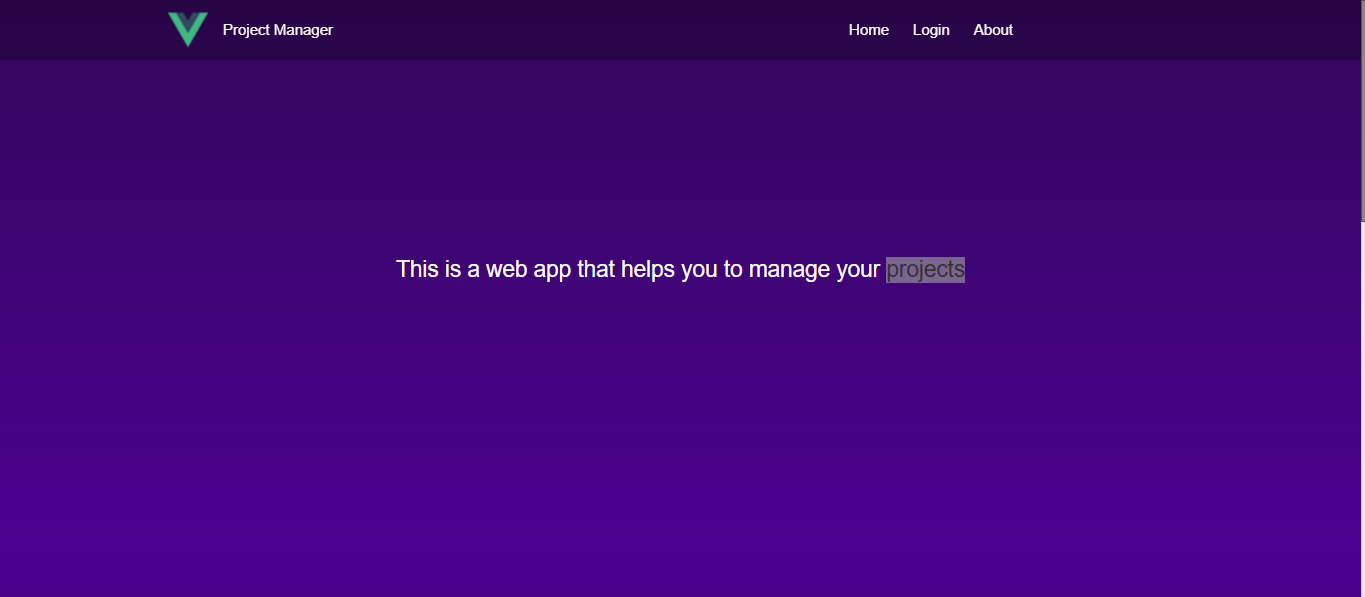Grab the vertical scrollbar thumb
Viewport: 1365px width, 597px height.
[1361, 110]
